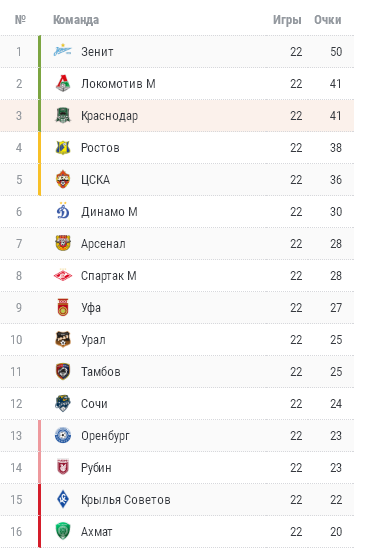Open the Зенит team link
Image resolution: width=366 pixels, height=559 pixels.
97,51
